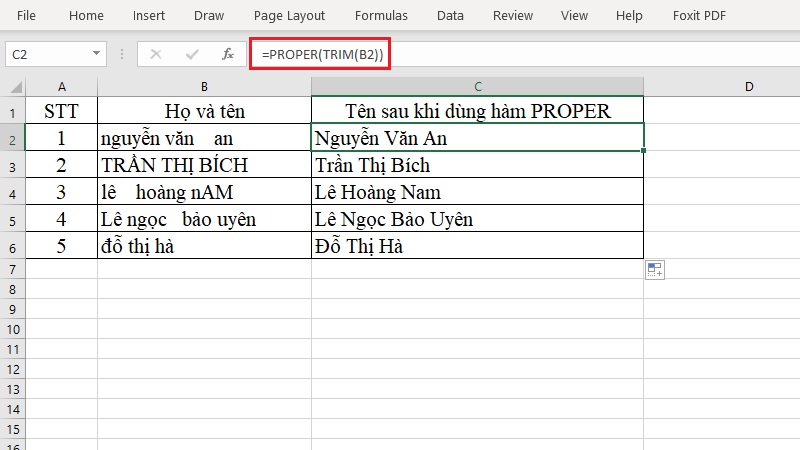Open the Page Layout ribbon tab
Image resolution: width=800 pixels, height=450 pixels.
point(289,16)
